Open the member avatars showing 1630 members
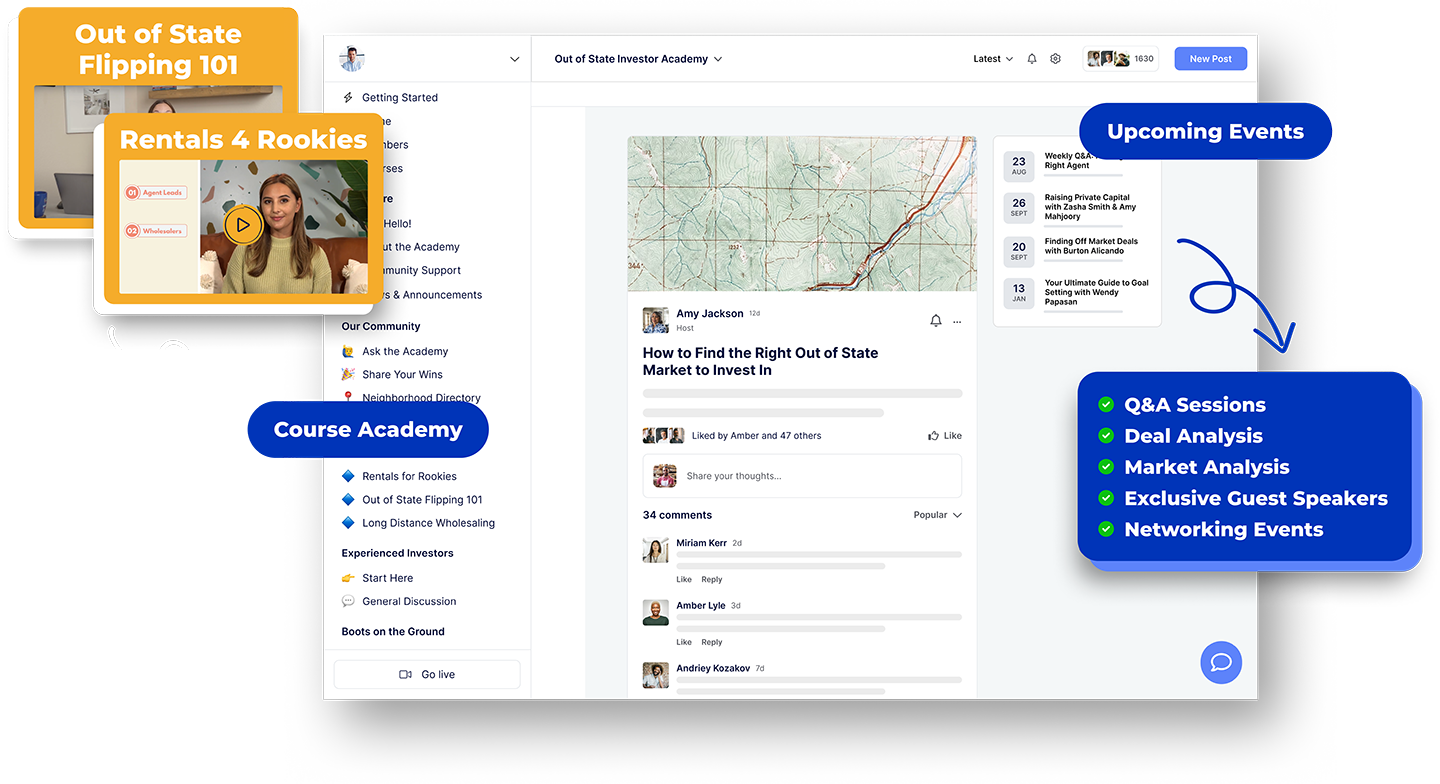This screenshot has height=784, width=1440. (x=1120, y=59)
